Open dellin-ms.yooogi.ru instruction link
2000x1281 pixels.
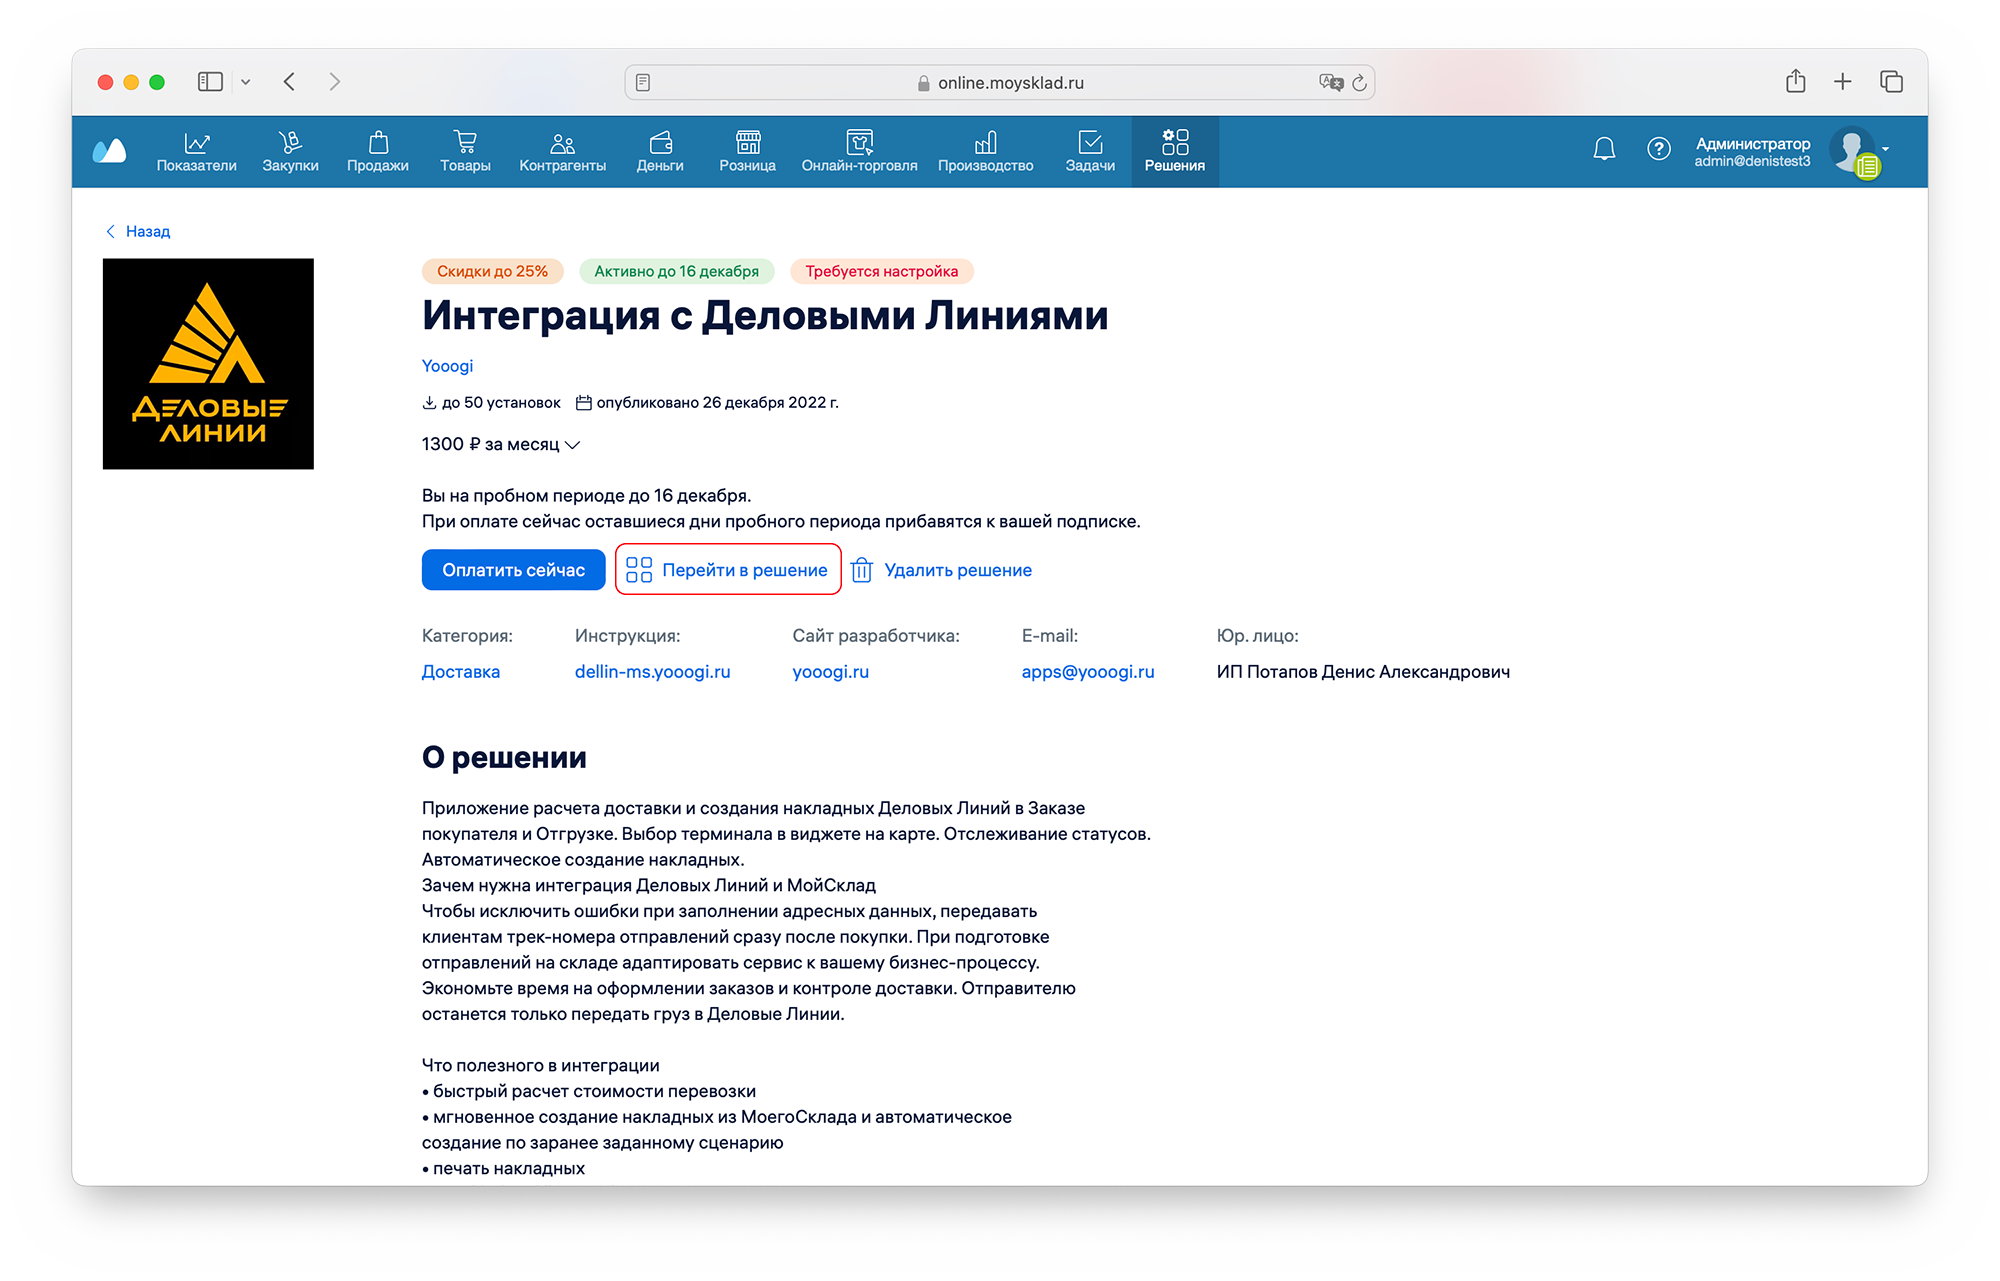click(x=652, y=672)
